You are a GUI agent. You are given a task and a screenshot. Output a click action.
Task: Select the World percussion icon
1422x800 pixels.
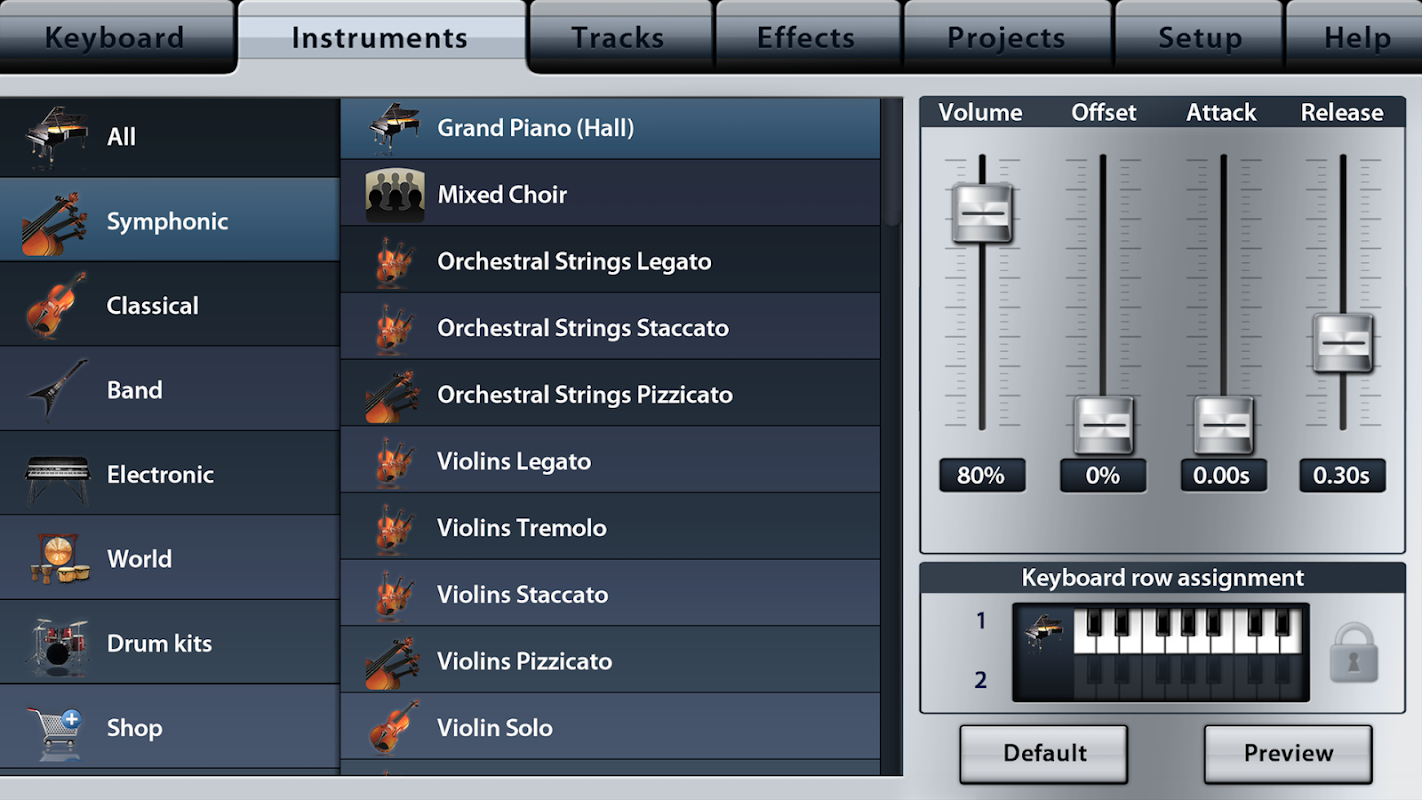[58, 559]
